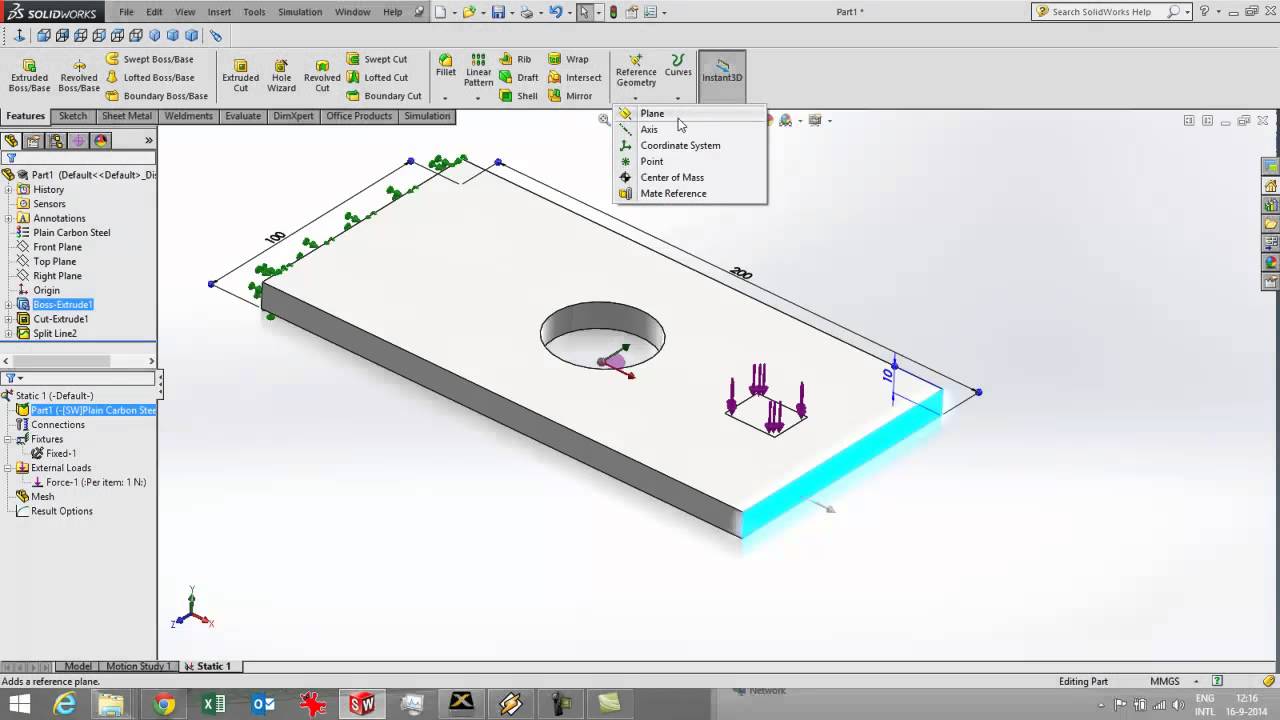Select the Revolved Boss/Base tool
This screenshot has height=720, width=1280.
click(x=79, y=75)
